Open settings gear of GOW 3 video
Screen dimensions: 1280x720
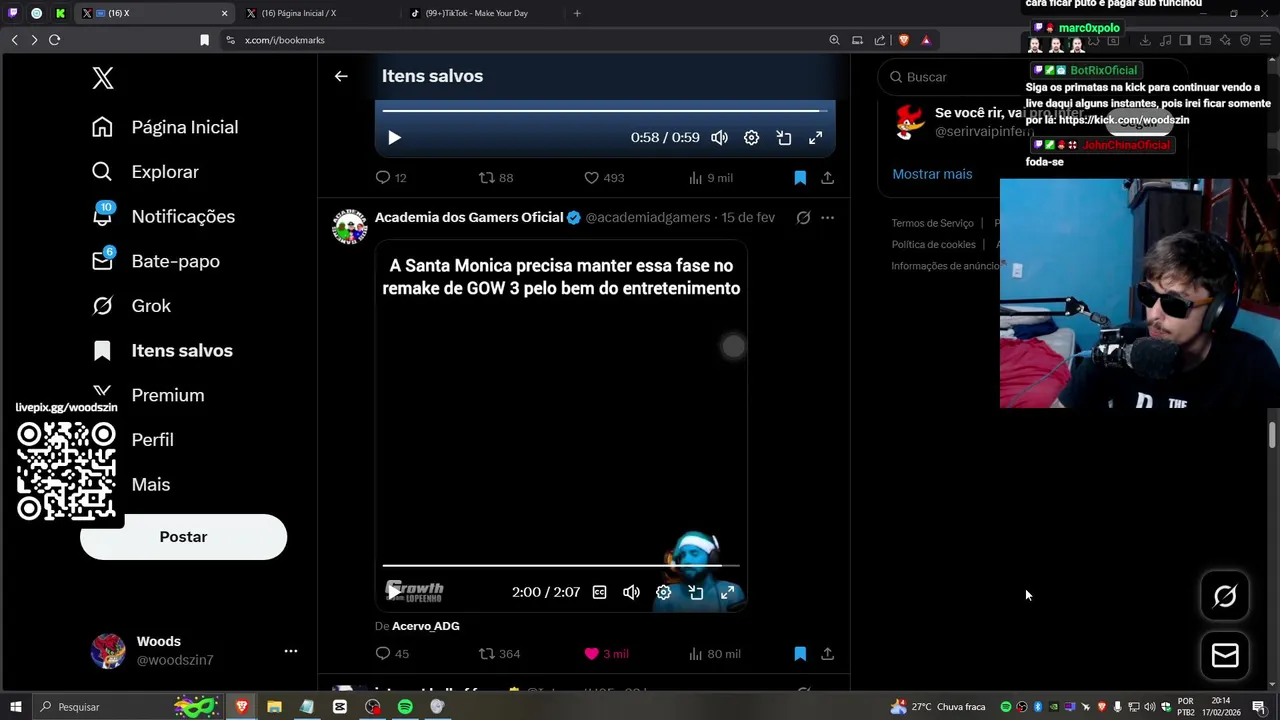pos(663,592)
